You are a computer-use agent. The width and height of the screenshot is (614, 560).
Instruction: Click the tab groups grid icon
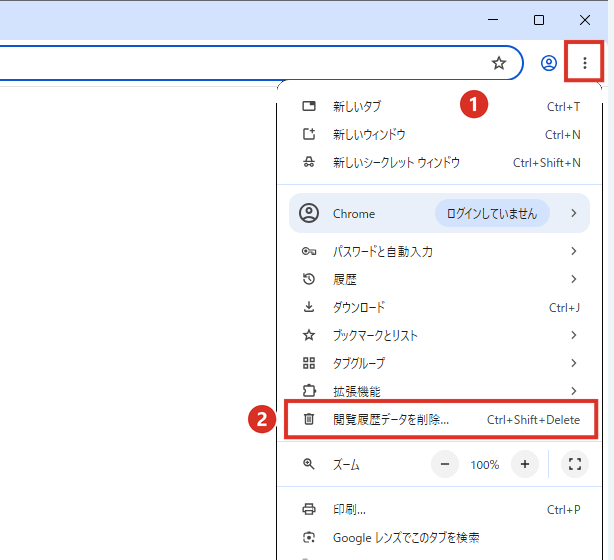[309, 363]
